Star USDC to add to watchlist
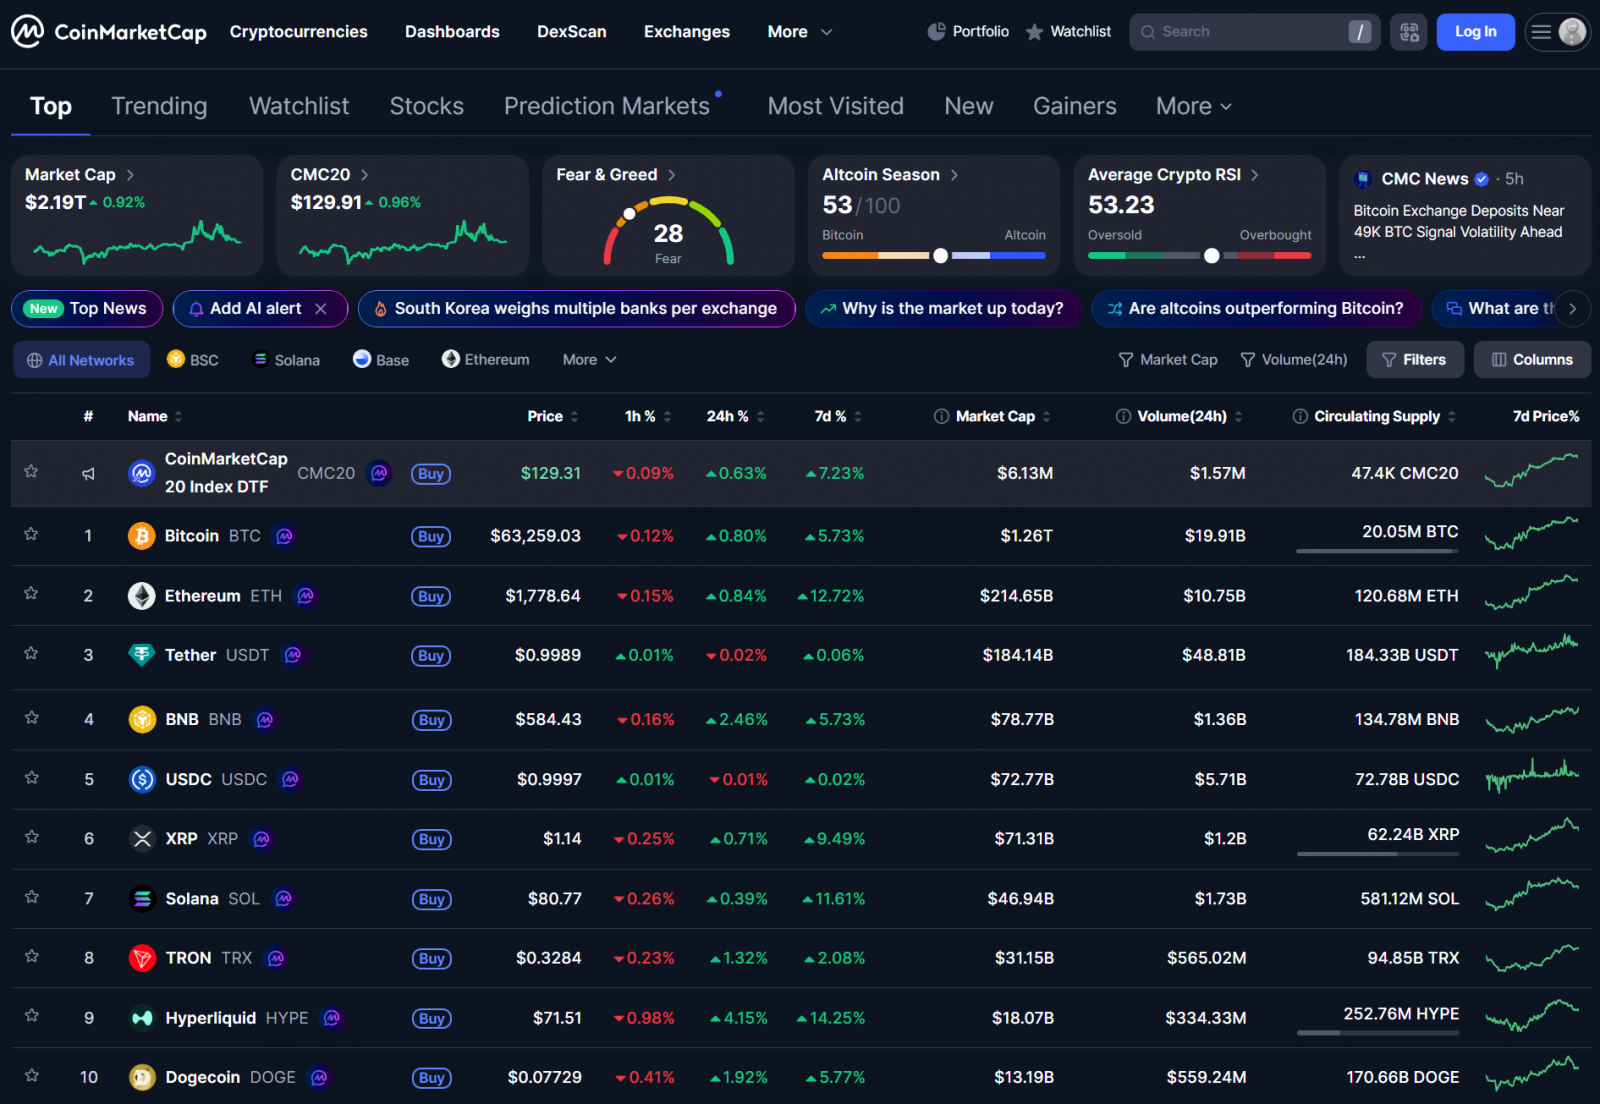This screenshot has height=1104, width=1600. (x=31, y=777)
